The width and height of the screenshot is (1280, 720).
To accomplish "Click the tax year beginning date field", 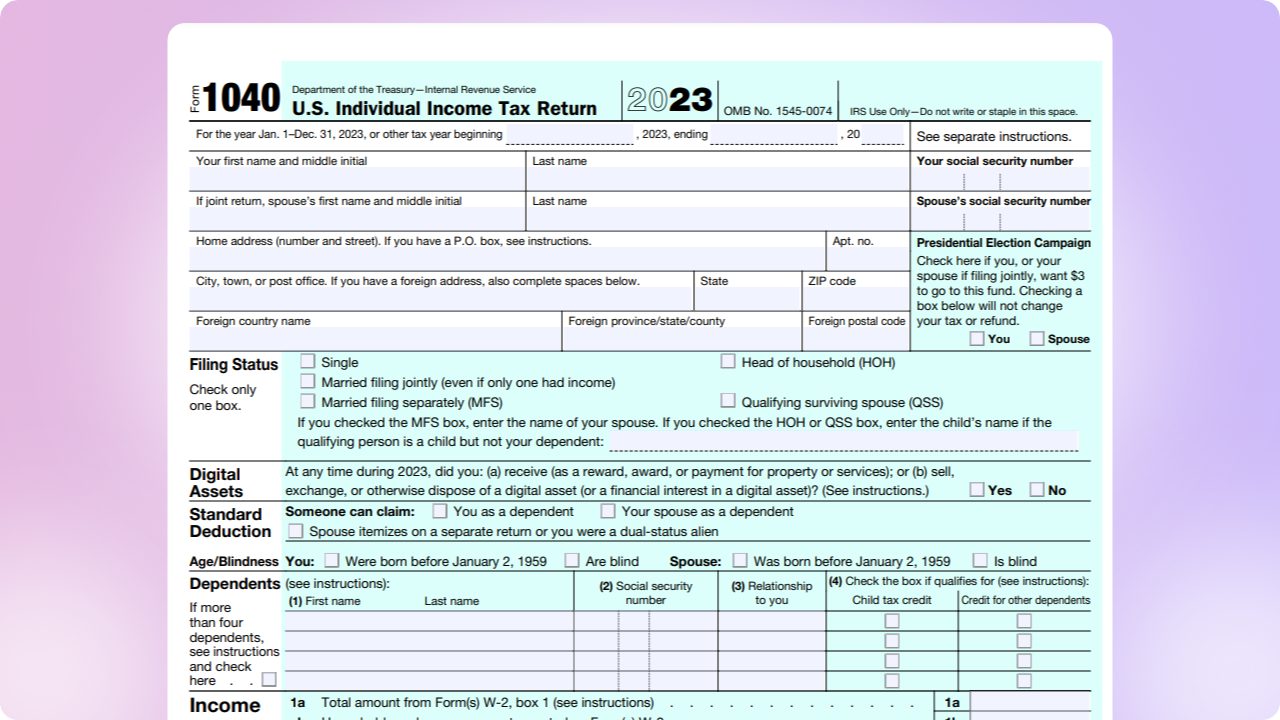I will (569, 135).
